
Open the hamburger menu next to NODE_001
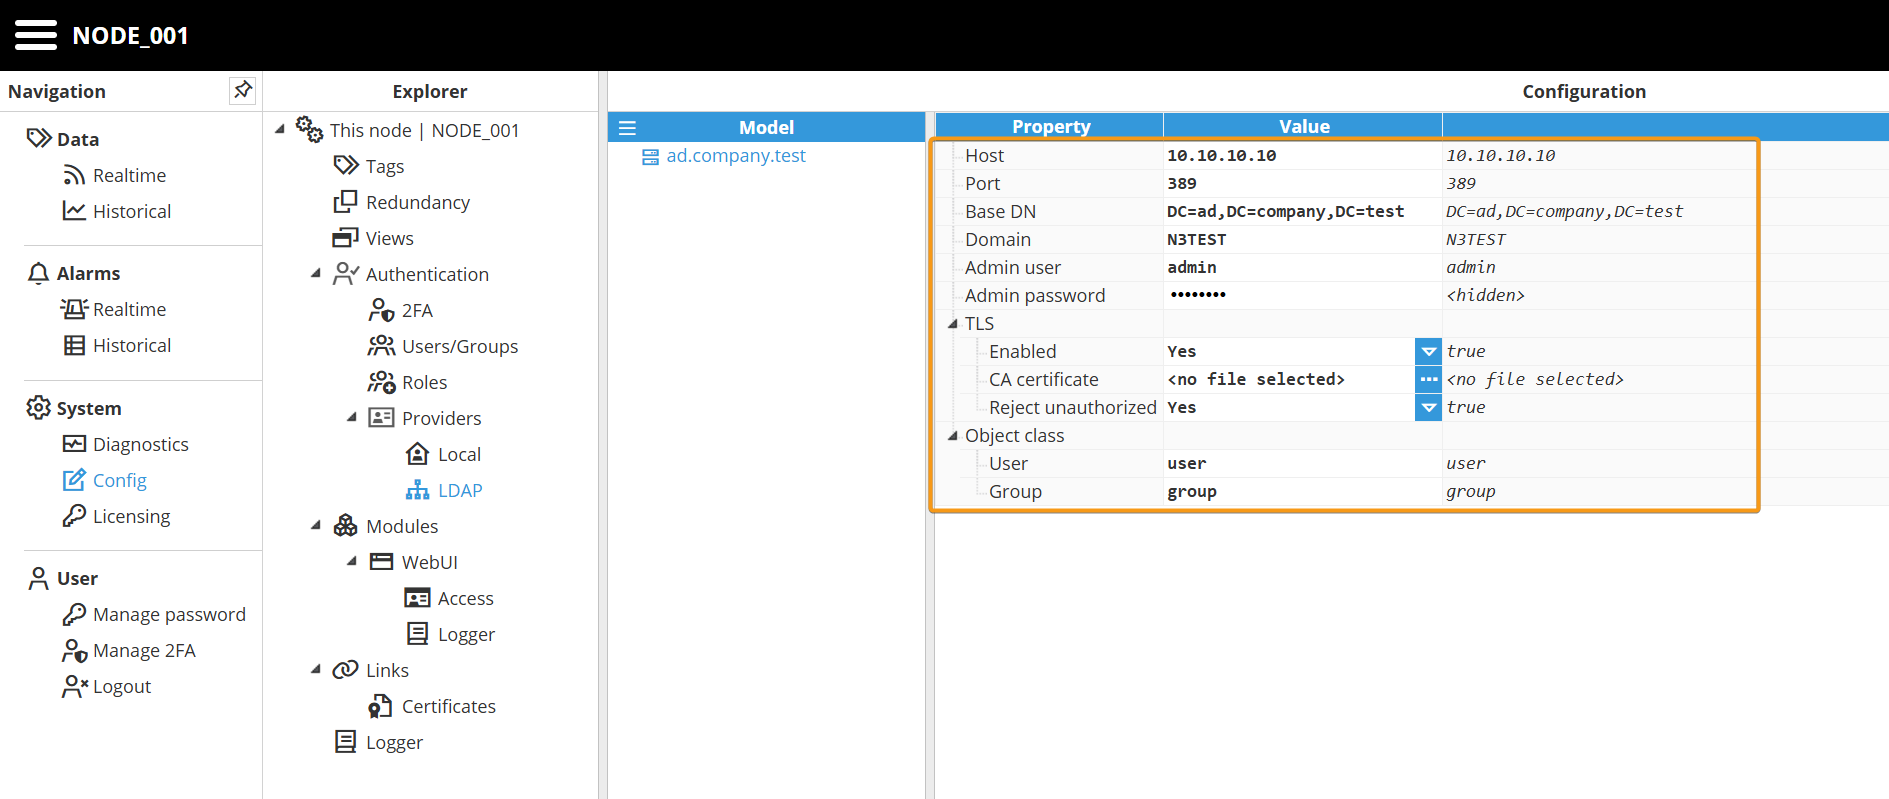(x=36, y=35)
